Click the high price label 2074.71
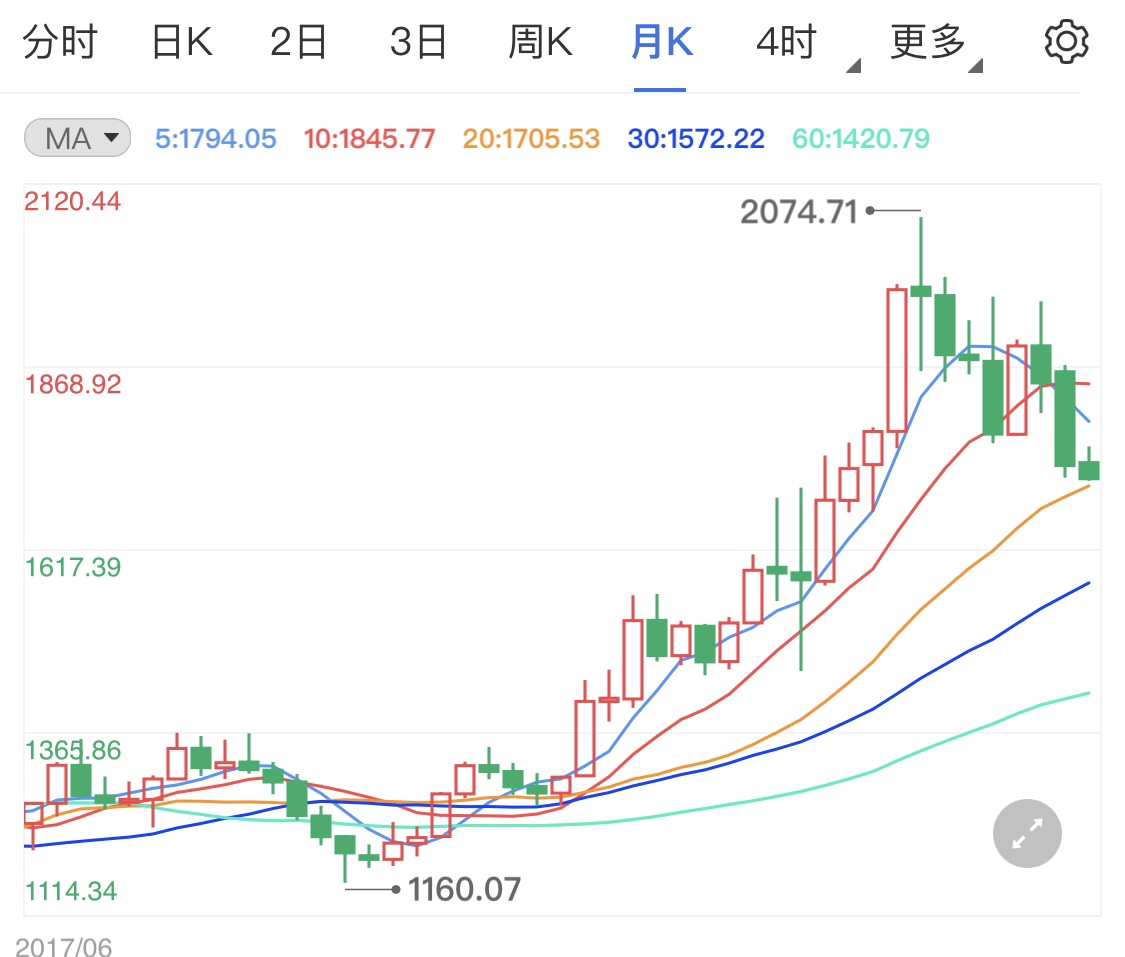The image size is (1125, 957). (x=799, y=212)
